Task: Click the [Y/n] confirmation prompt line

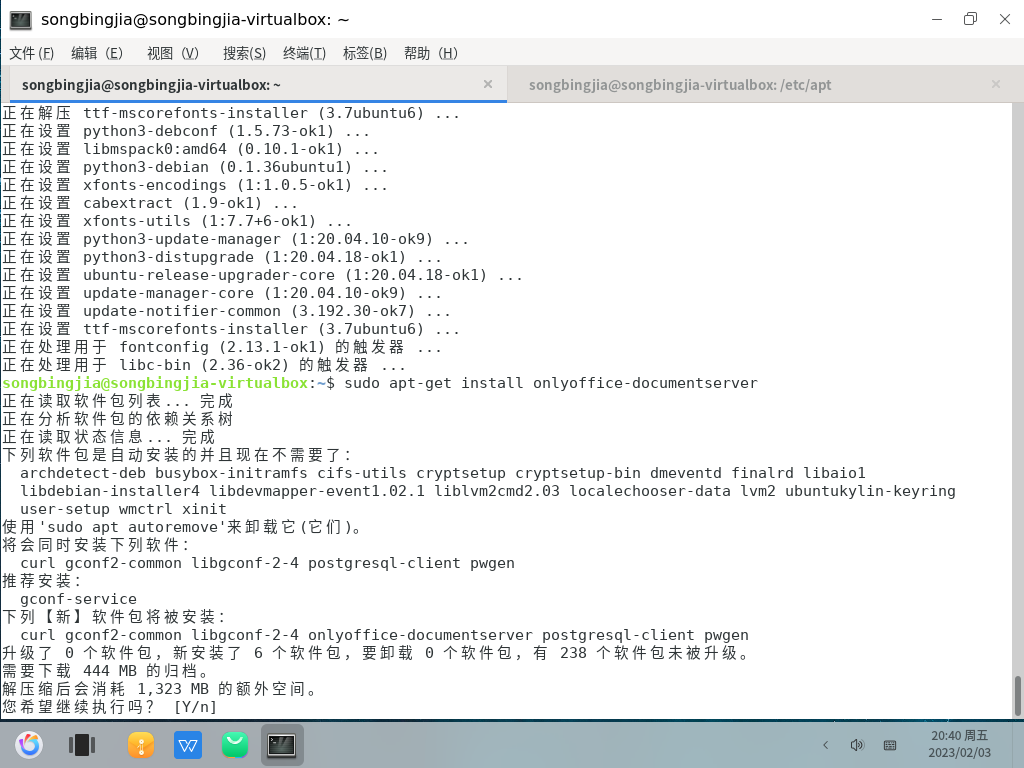Action: [110, 707]
